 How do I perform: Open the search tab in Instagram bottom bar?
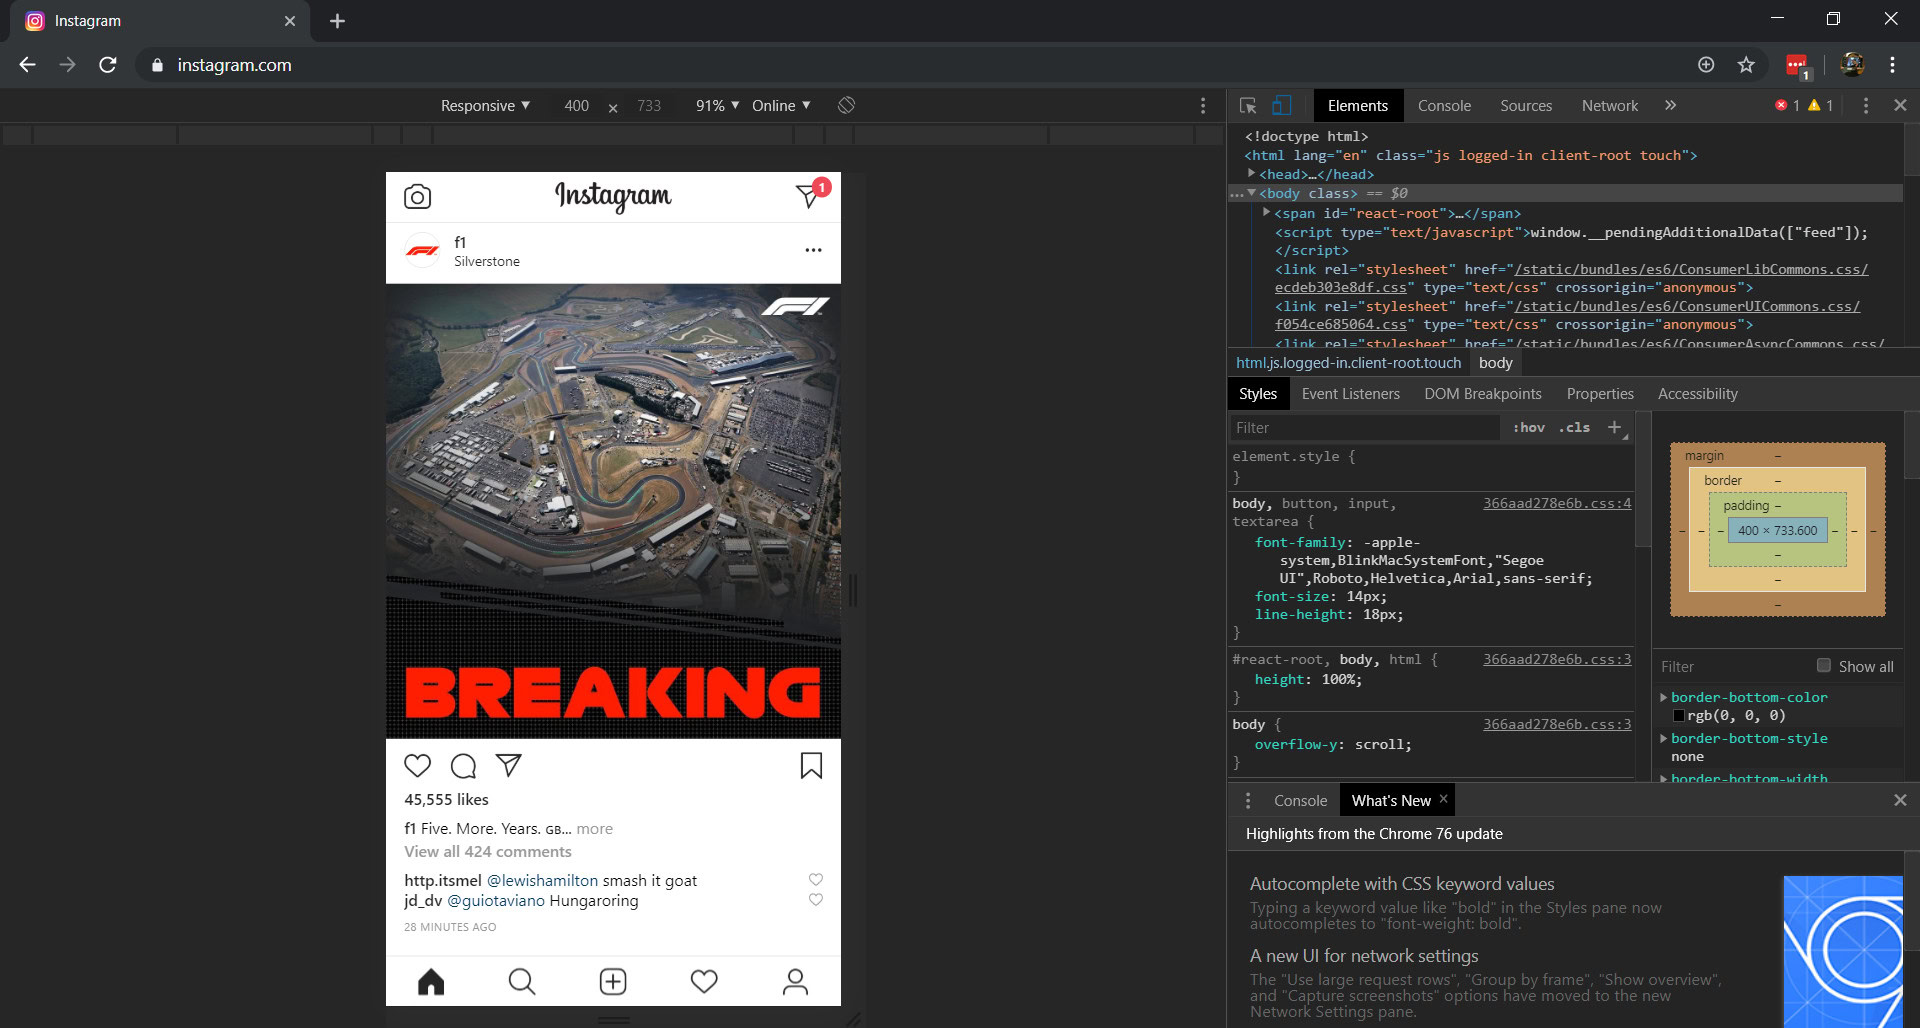point(521,982)
